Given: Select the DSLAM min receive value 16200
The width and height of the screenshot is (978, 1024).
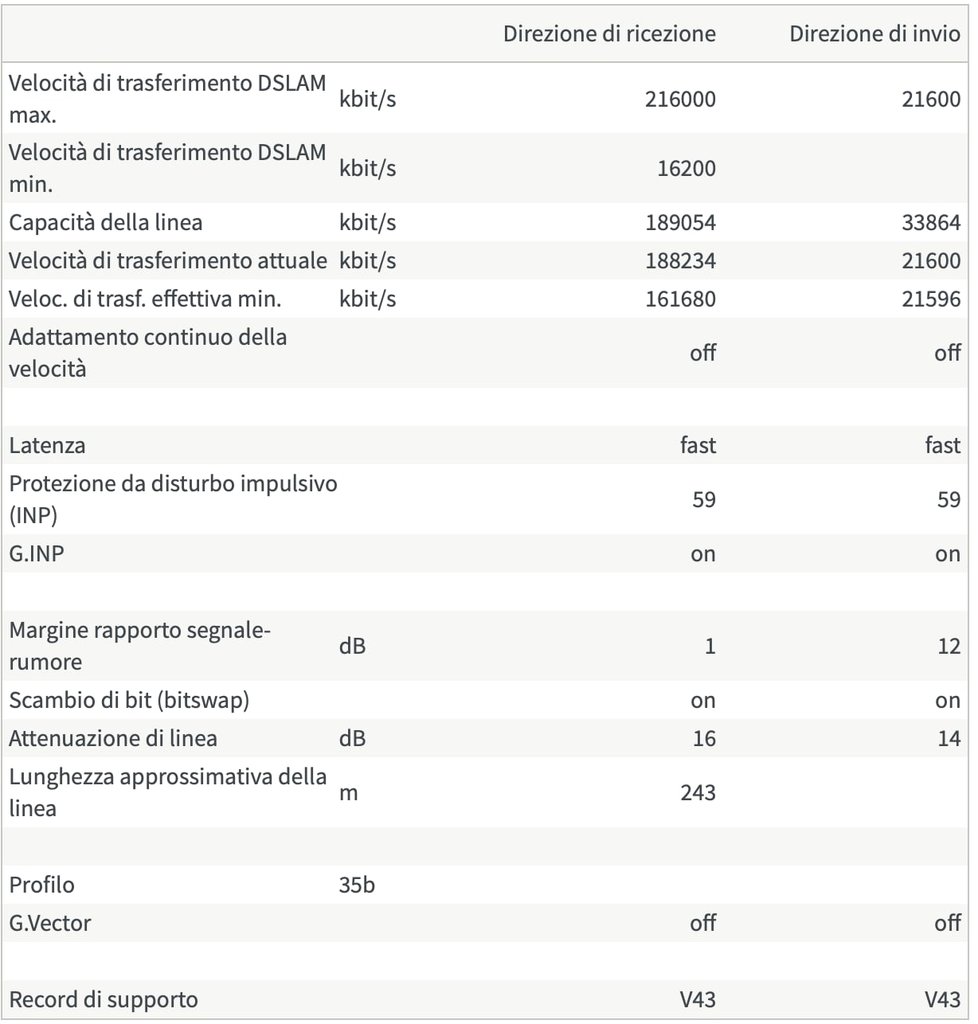Looking at the screenshot, I should [x=686, y=168].
